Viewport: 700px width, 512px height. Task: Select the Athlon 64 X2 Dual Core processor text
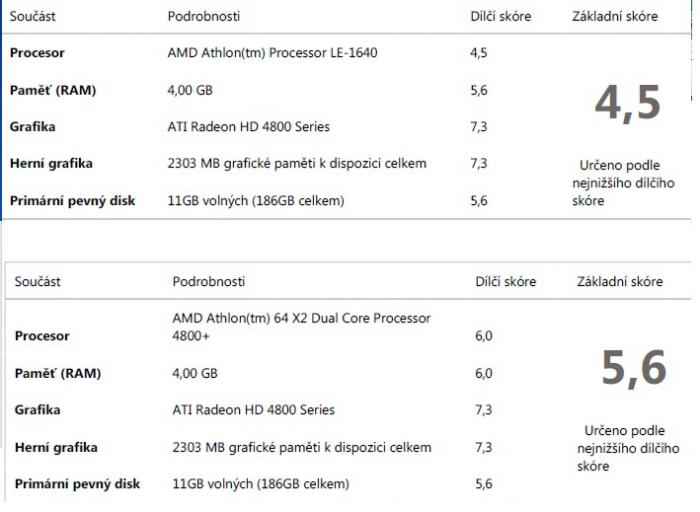(301, 327)
